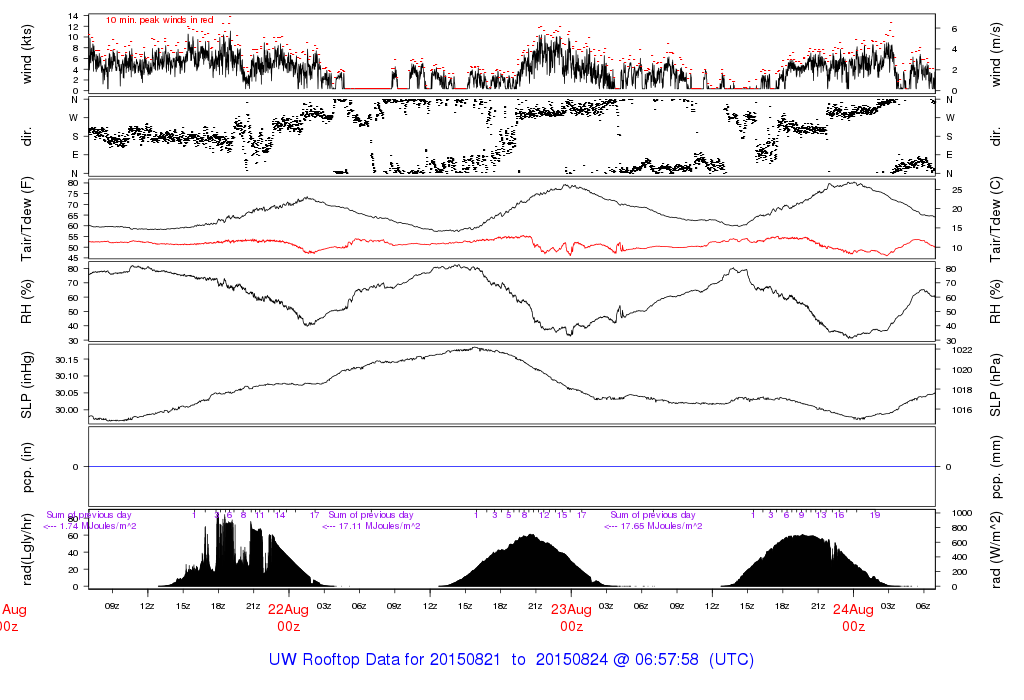Select the 'rad (W/m^2)' axis label
The image size is (1024, 700).
point(995,550)
